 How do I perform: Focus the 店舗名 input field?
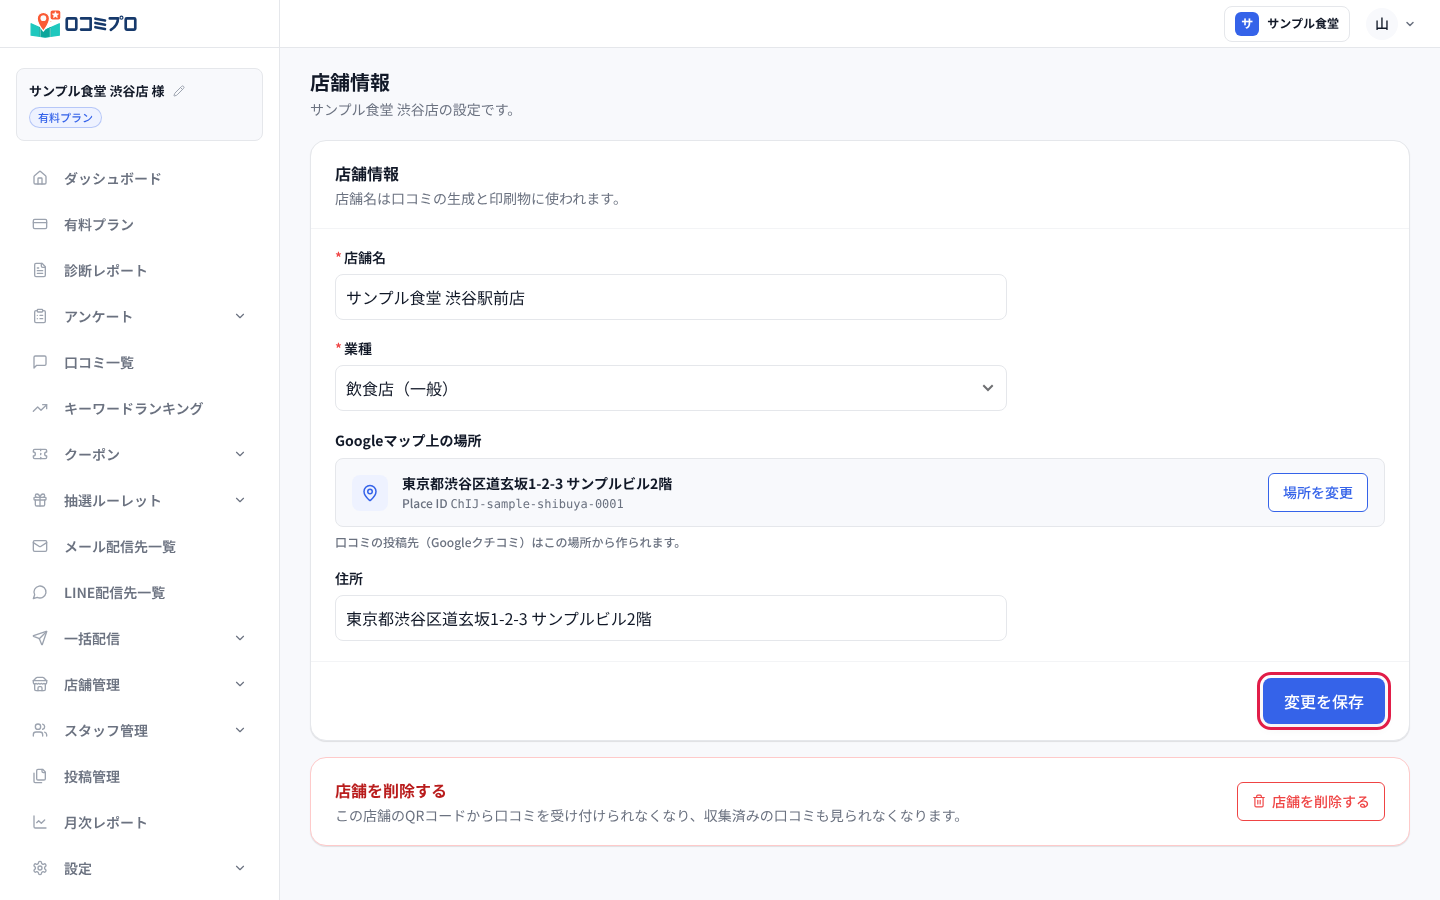[x=671, y=297]
